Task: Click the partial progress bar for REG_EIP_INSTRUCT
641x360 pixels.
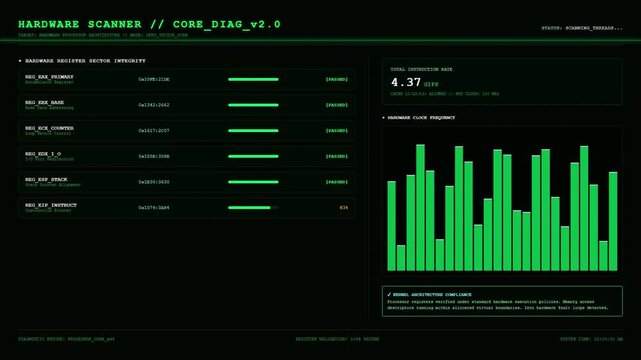Action: 253,208
